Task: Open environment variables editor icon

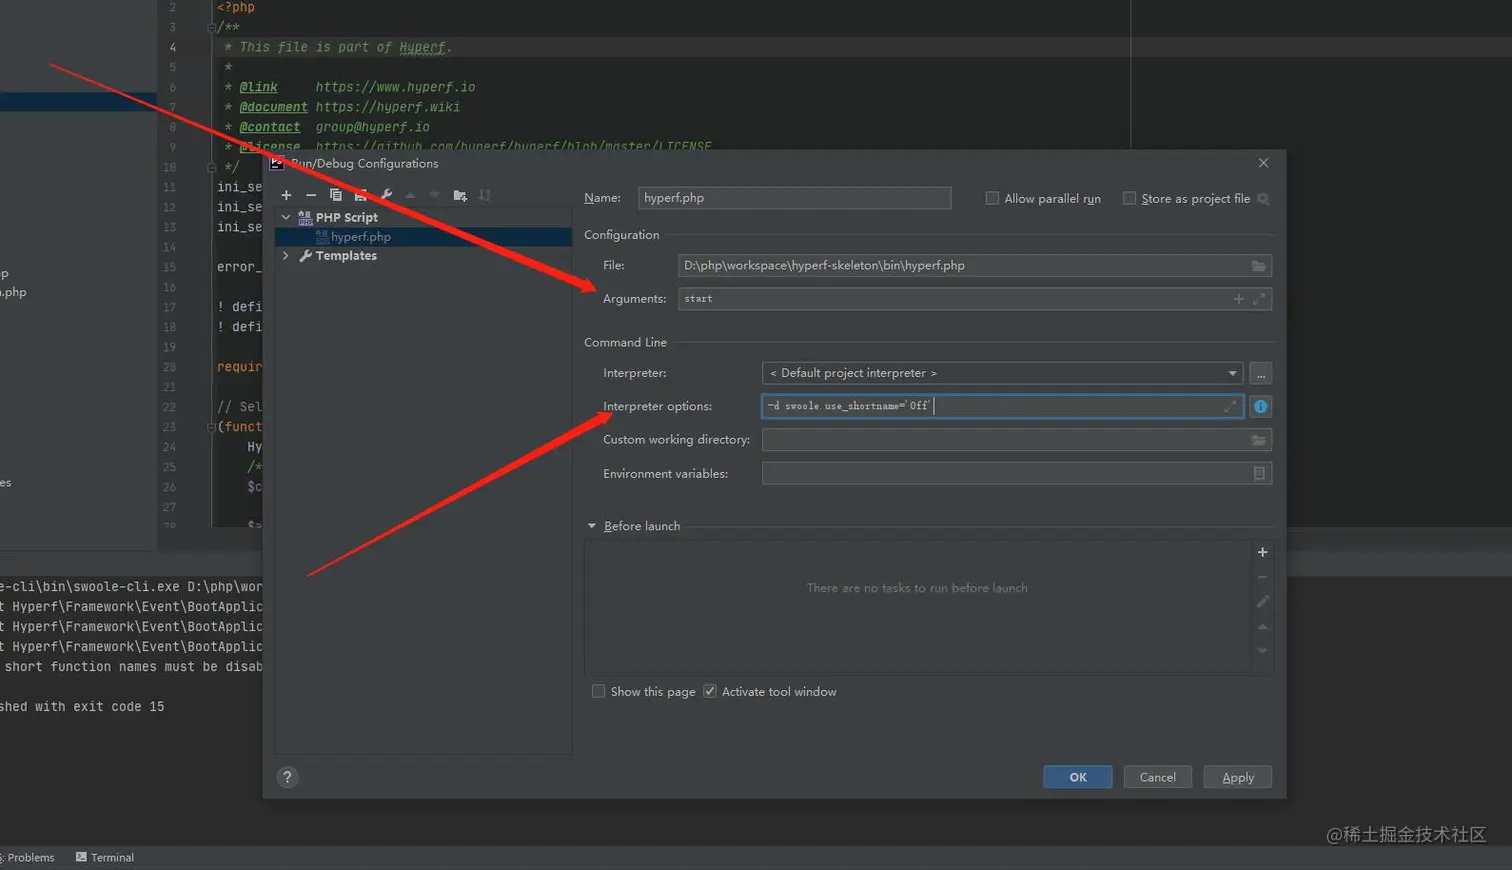Action: [1259, 474]
